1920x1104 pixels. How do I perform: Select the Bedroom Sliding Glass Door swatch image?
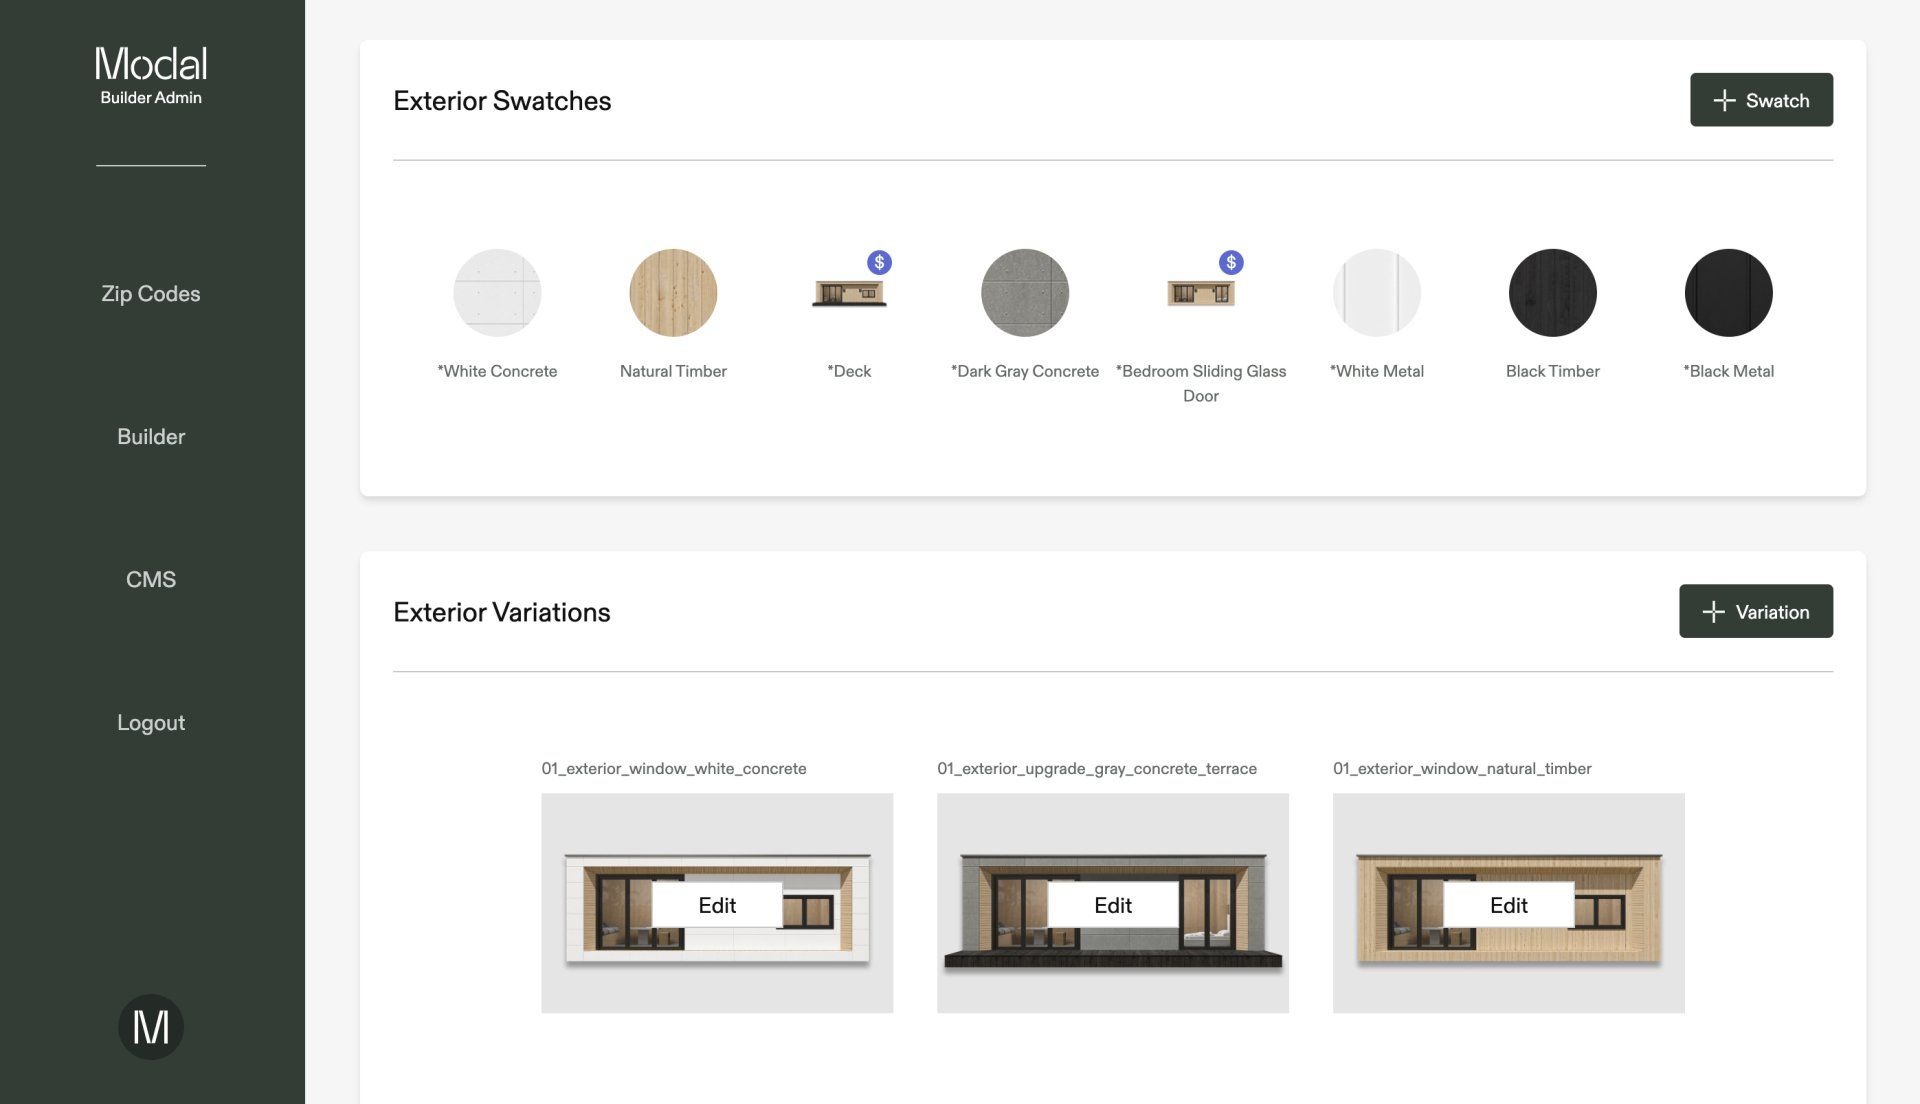(x=1201, y=293)
